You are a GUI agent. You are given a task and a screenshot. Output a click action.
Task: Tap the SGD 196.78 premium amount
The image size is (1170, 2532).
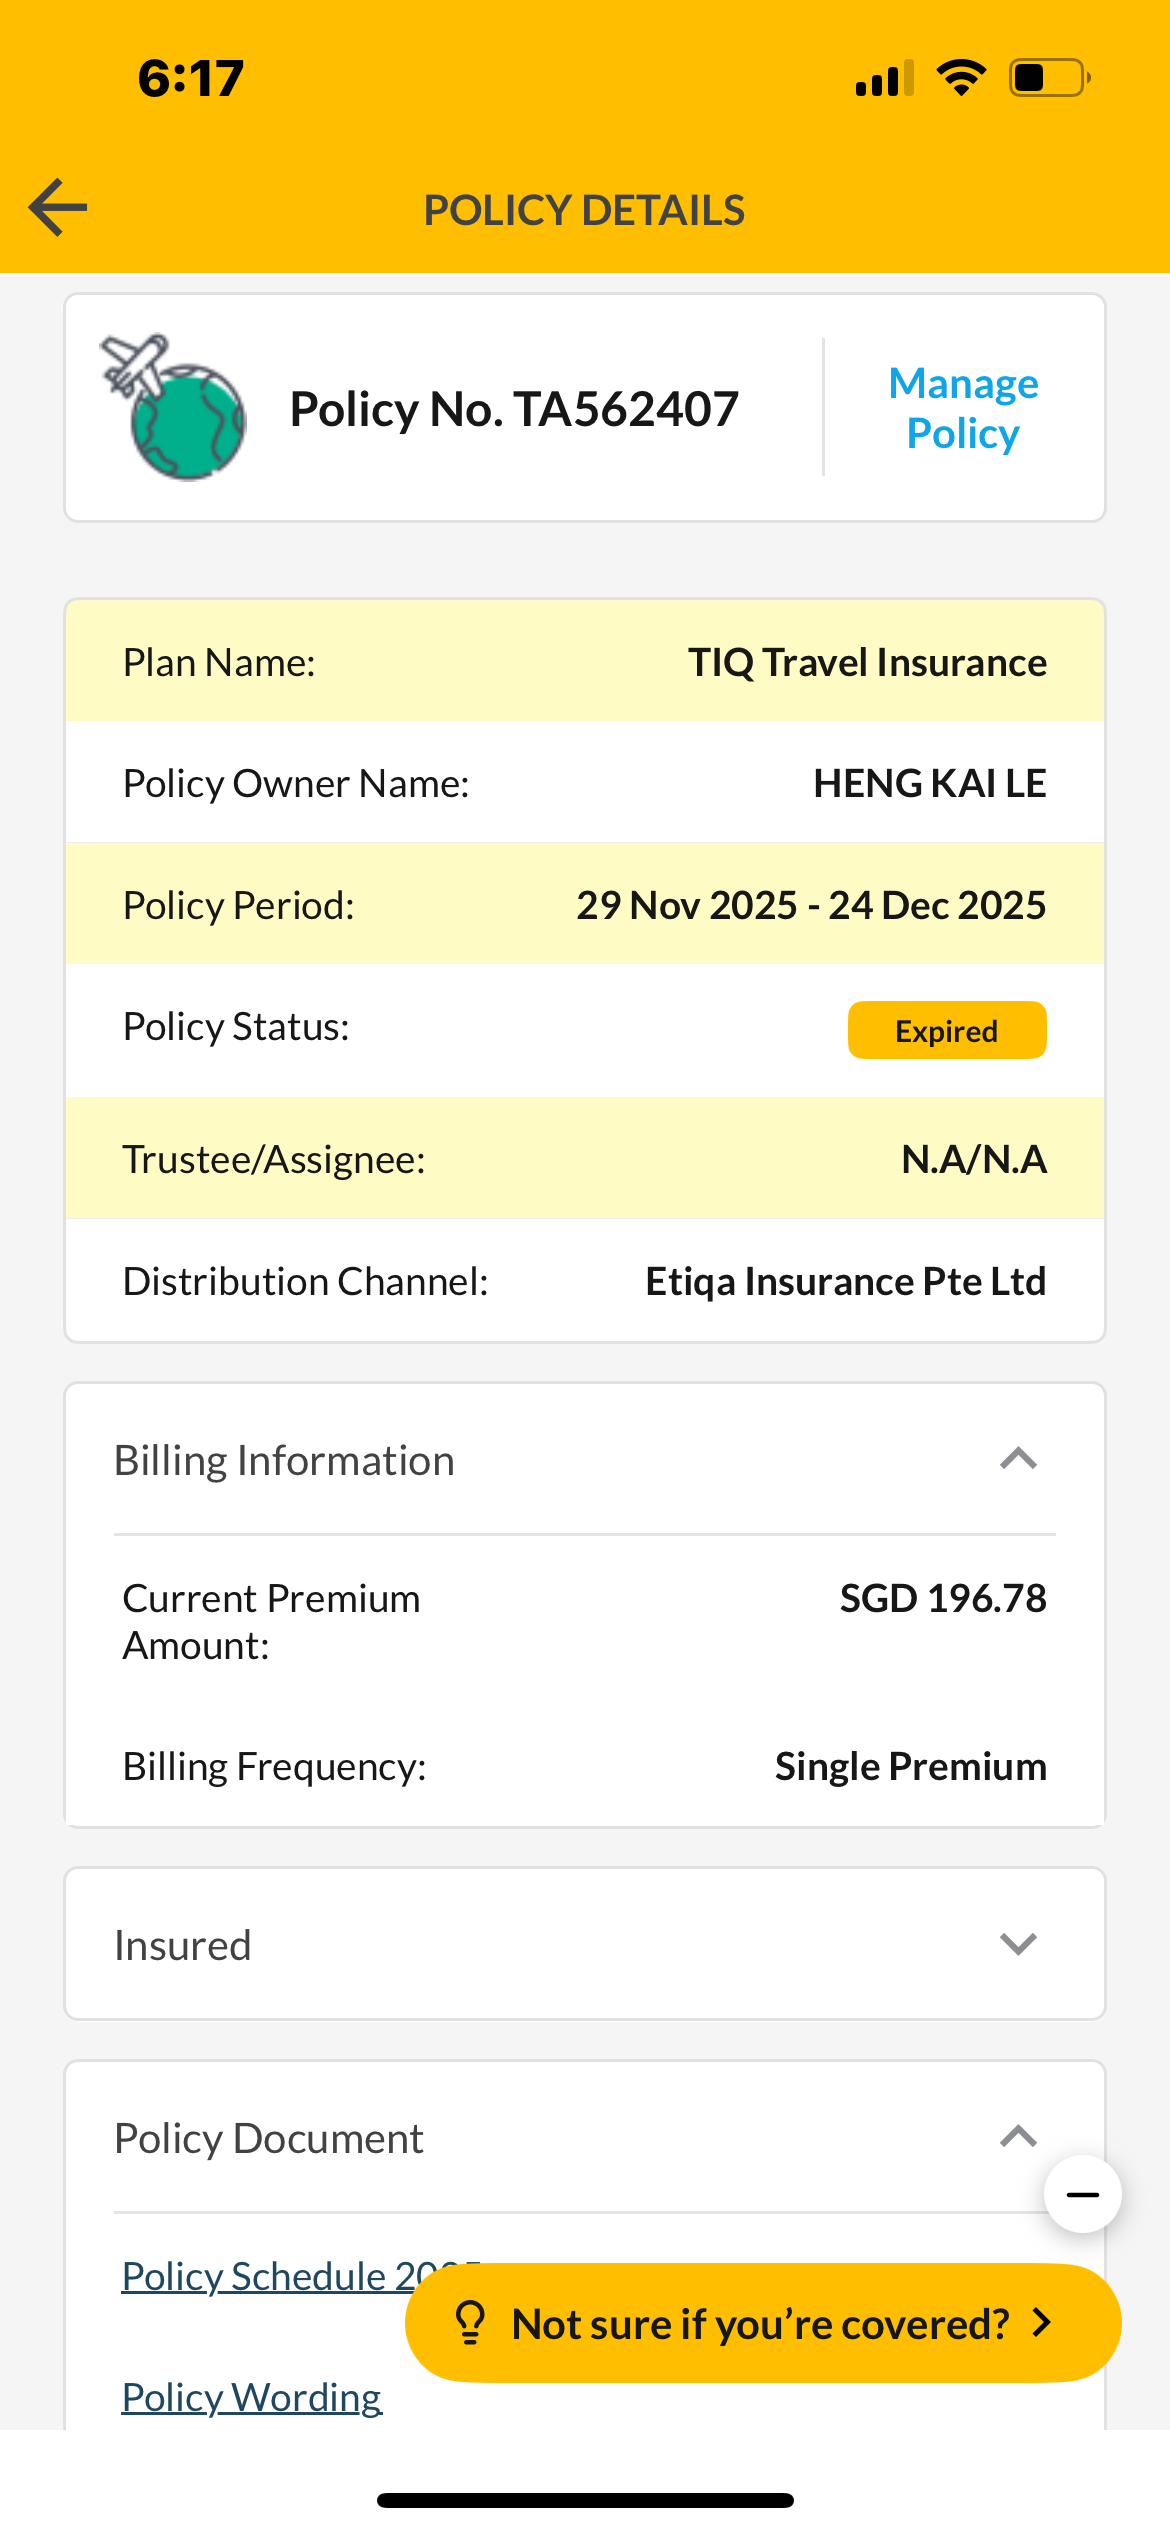(x=942, y=1598)
